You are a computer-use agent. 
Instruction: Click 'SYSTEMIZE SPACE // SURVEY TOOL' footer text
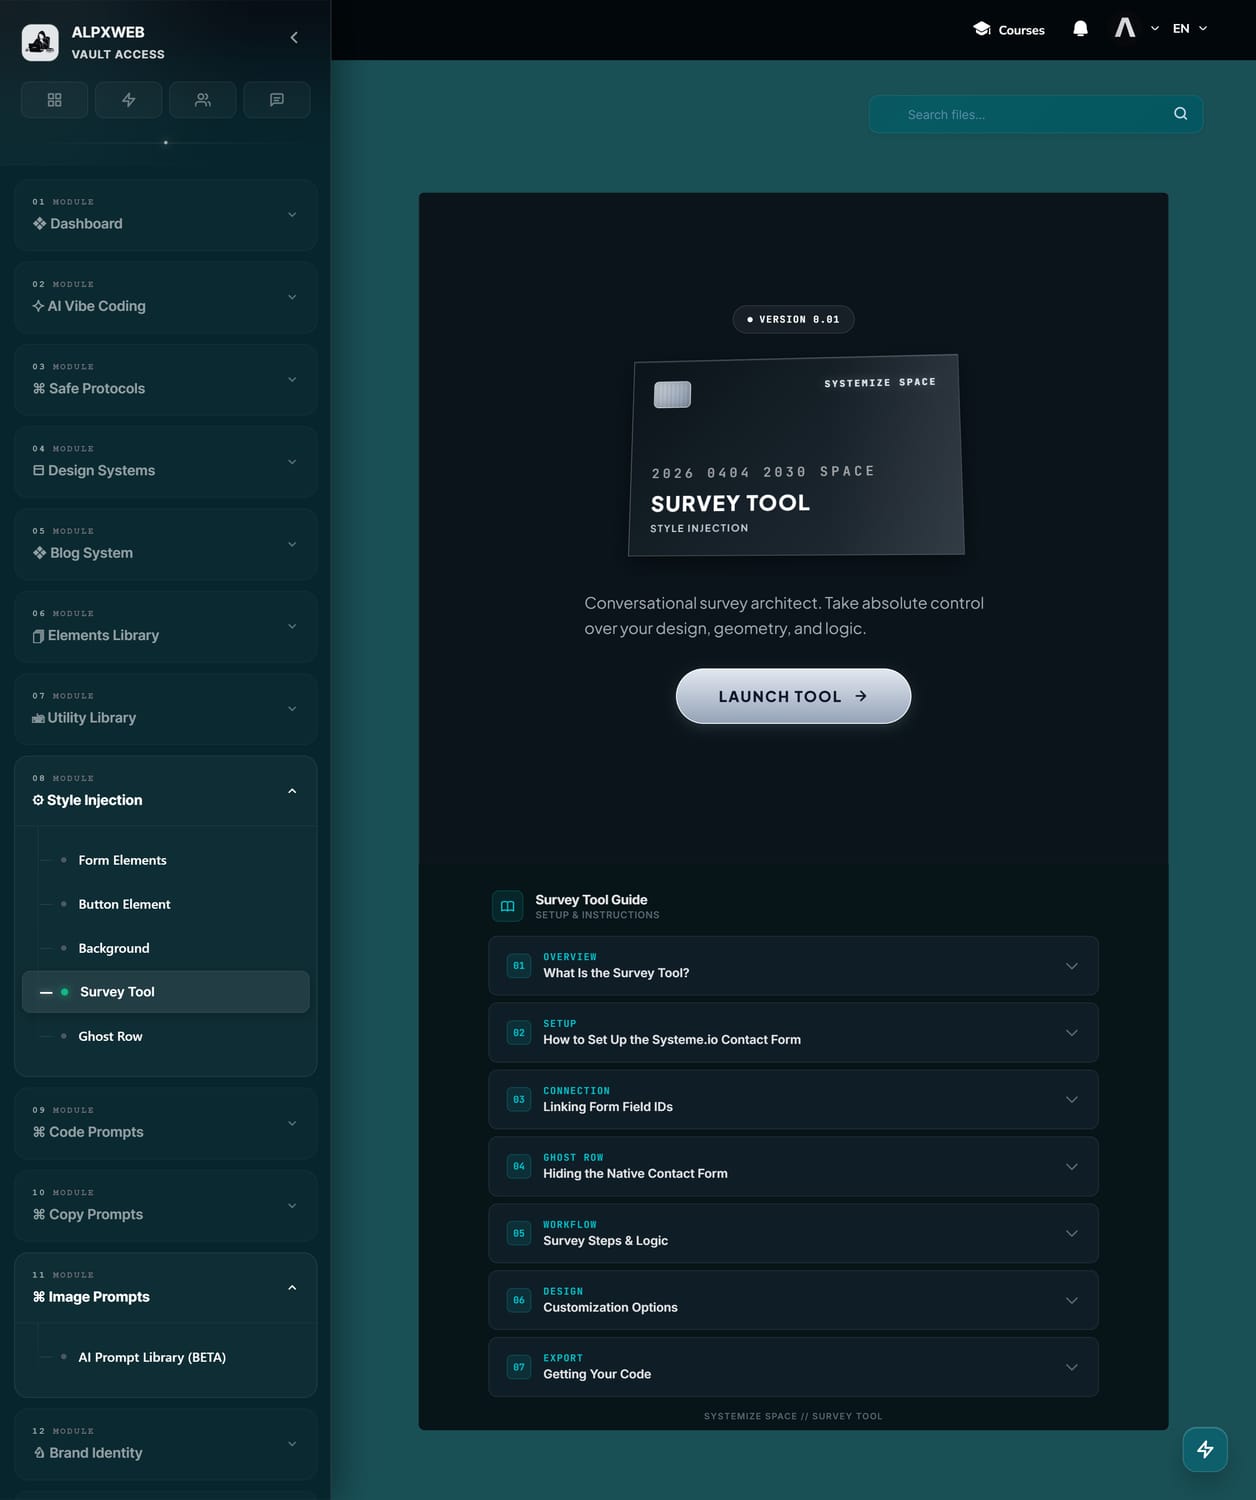tap(793, 1416)
